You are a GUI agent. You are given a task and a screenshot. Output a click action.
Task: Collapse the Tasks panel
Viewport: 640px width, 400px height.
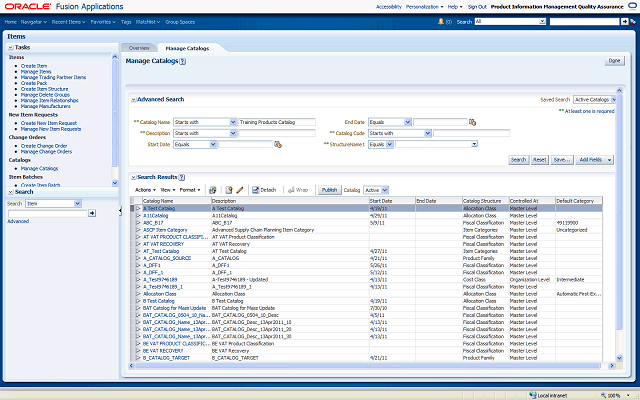point(10,47)
